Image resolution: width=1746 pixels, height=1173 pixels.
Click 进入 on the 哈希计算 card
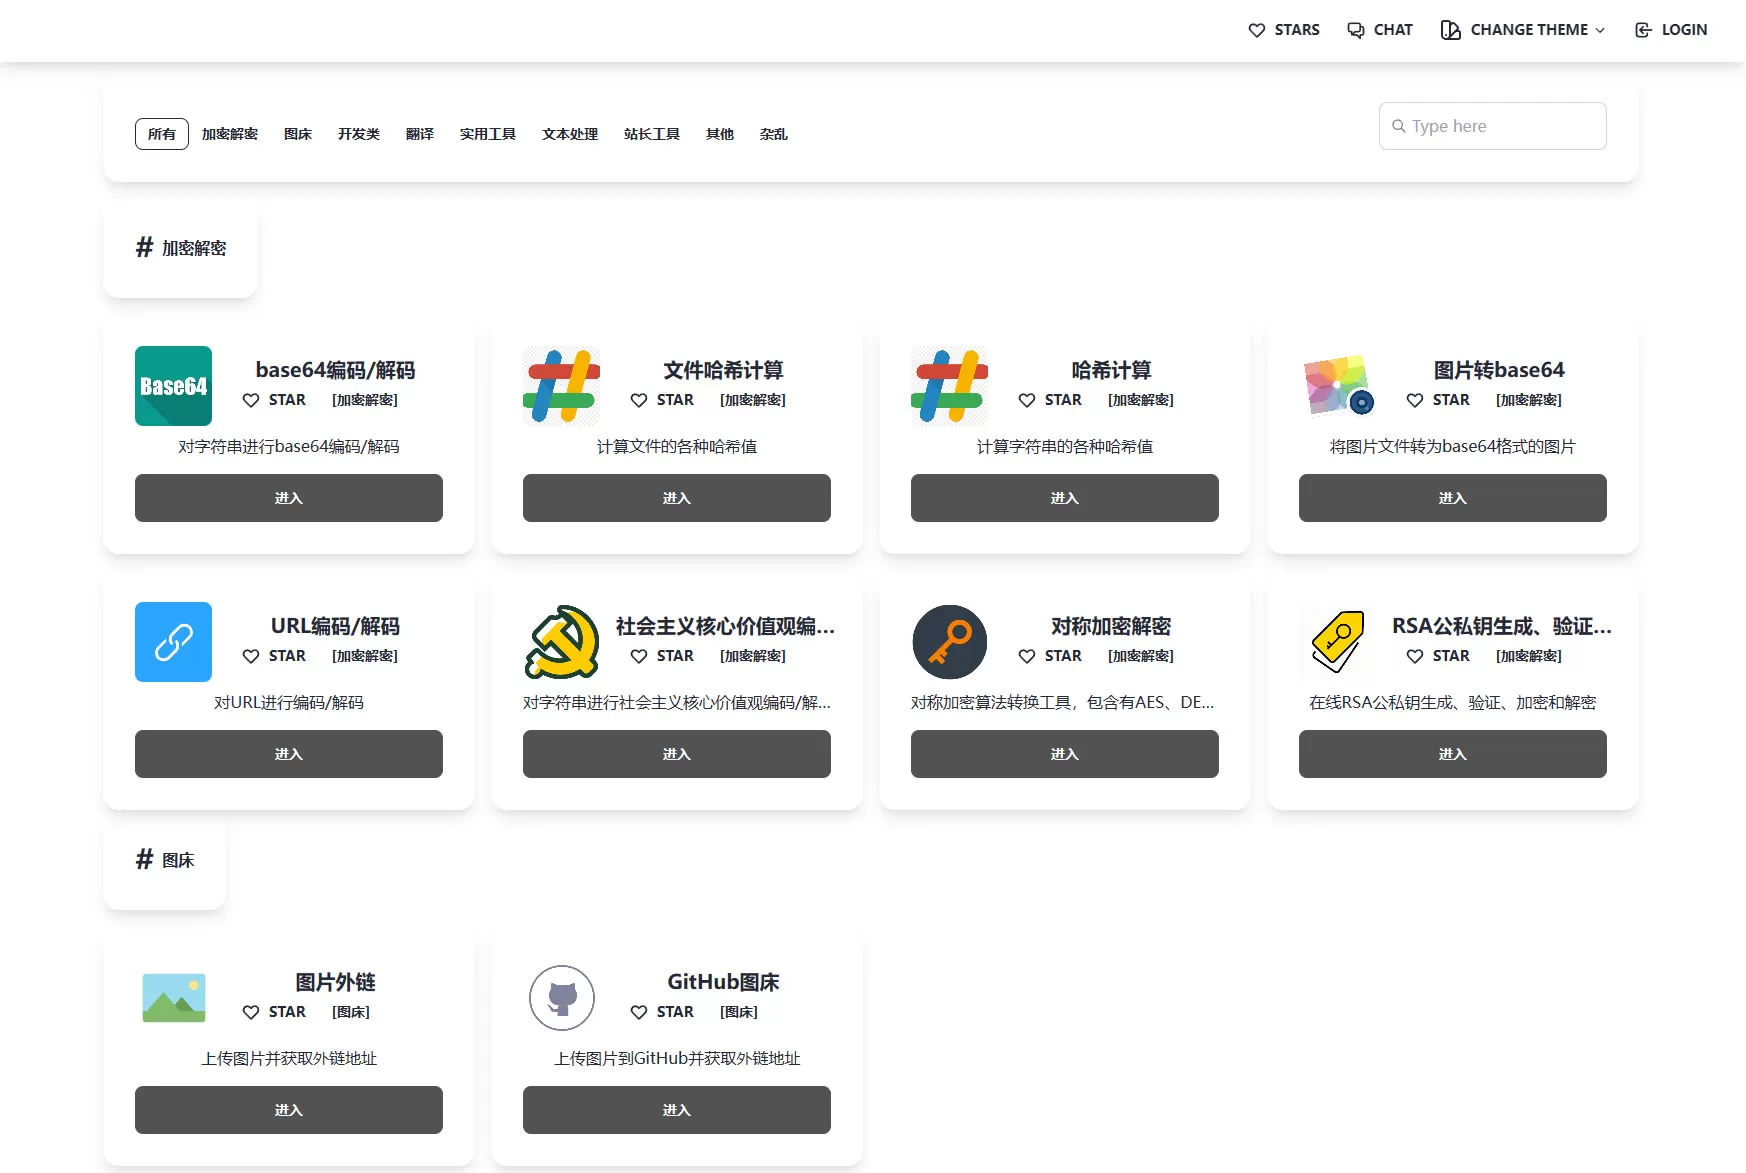(x=1063, y=498)
